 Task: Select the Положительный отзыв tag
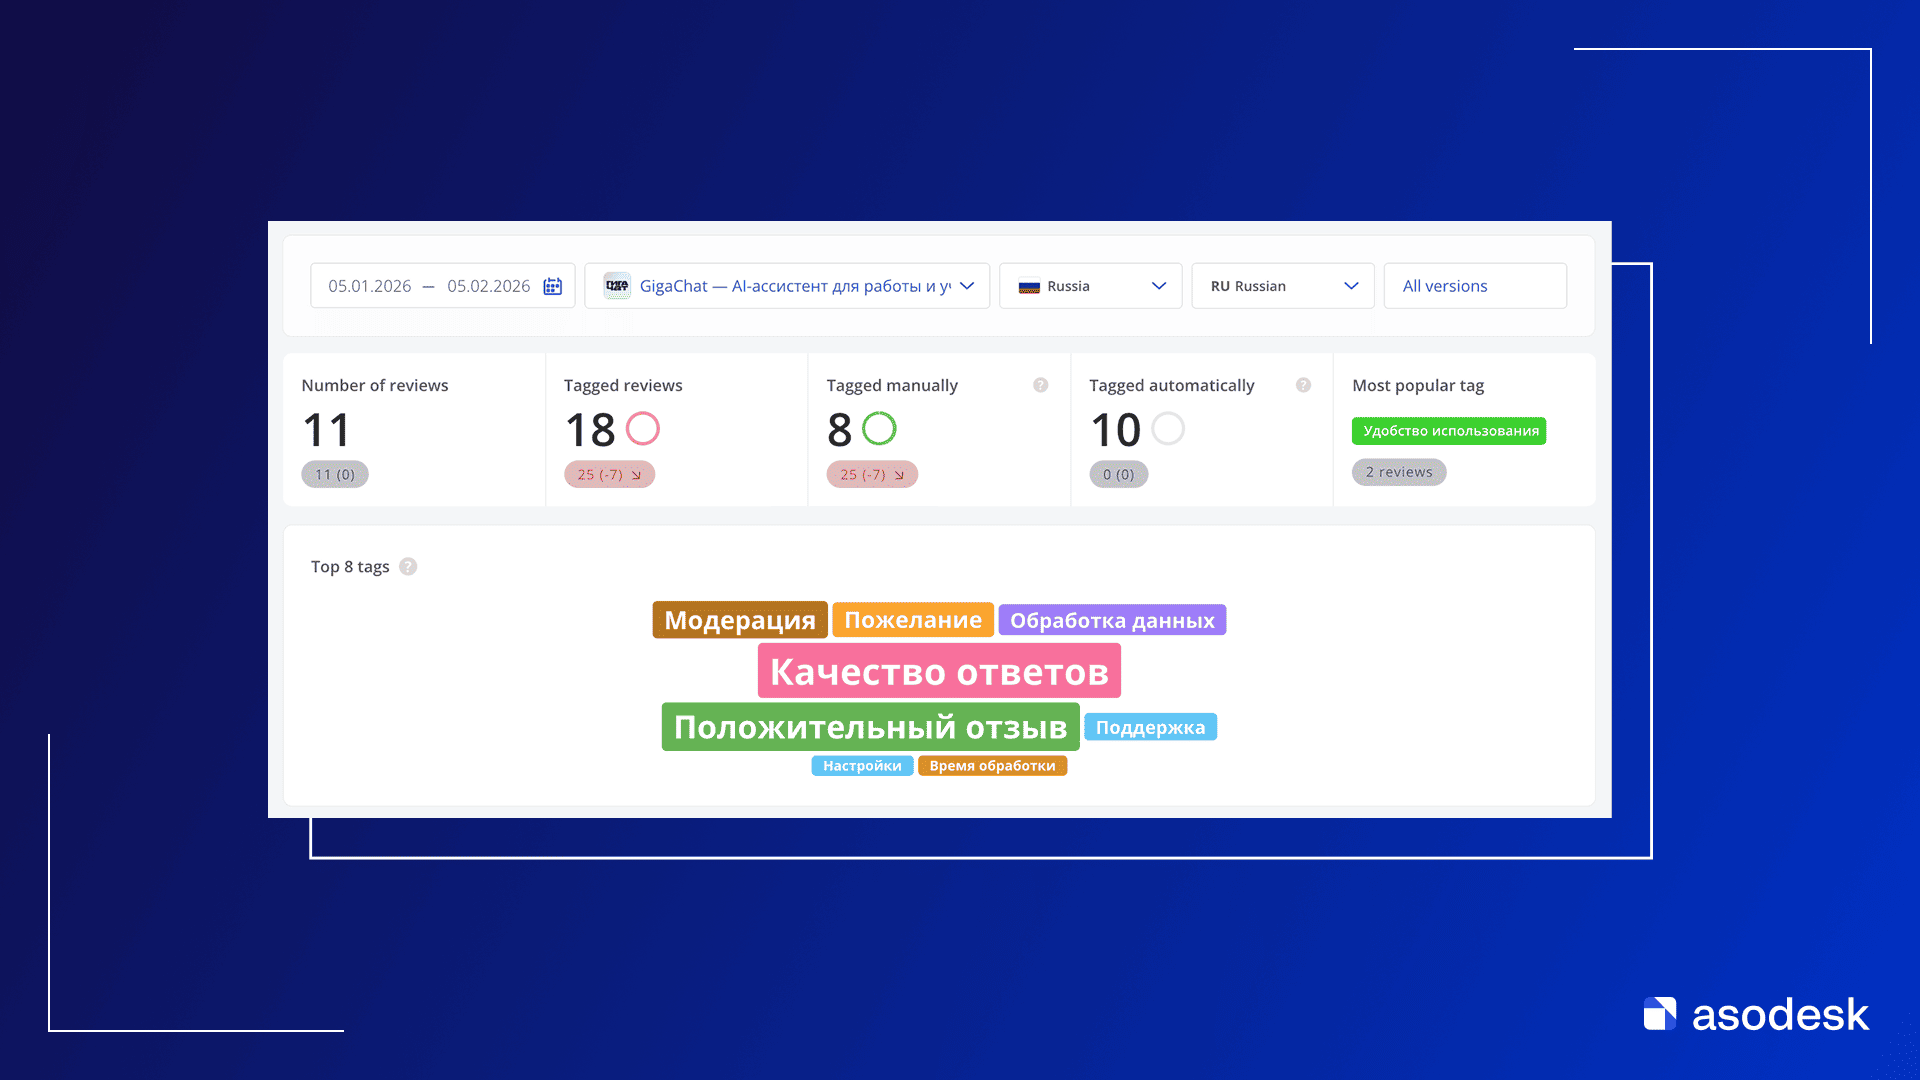[x=870, y=727]
